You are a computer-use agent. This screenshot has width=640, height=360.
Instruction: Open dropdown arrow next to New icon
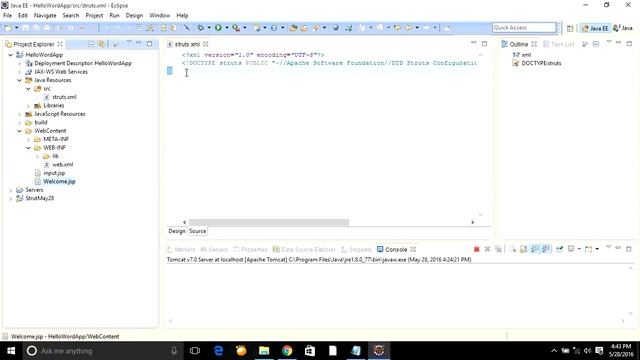16,28
